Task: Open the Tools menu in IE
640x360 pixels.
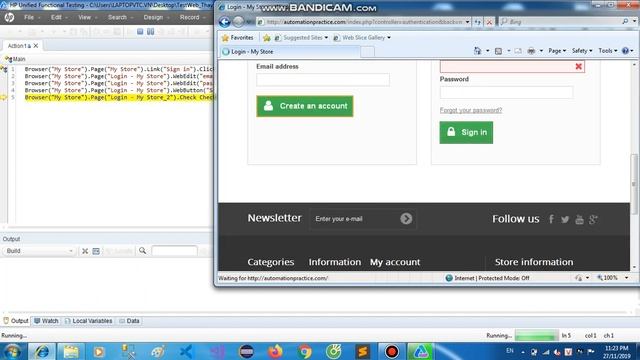Action: (x=607, y=51)
